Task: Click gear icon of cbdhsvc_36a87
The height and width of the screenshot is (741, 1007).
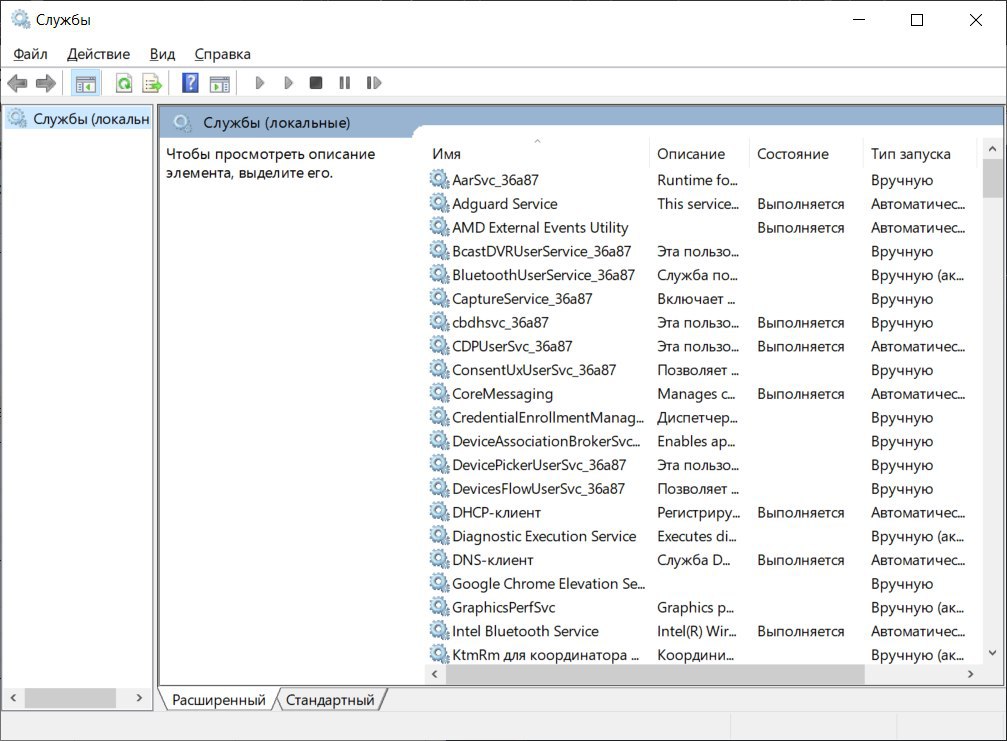Action: coord(439,322)
